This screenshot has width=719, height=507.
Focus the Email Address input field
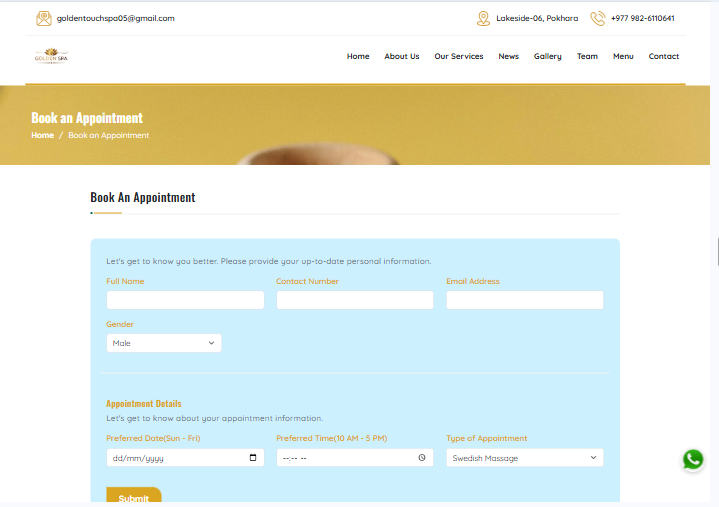click(525, 300)
